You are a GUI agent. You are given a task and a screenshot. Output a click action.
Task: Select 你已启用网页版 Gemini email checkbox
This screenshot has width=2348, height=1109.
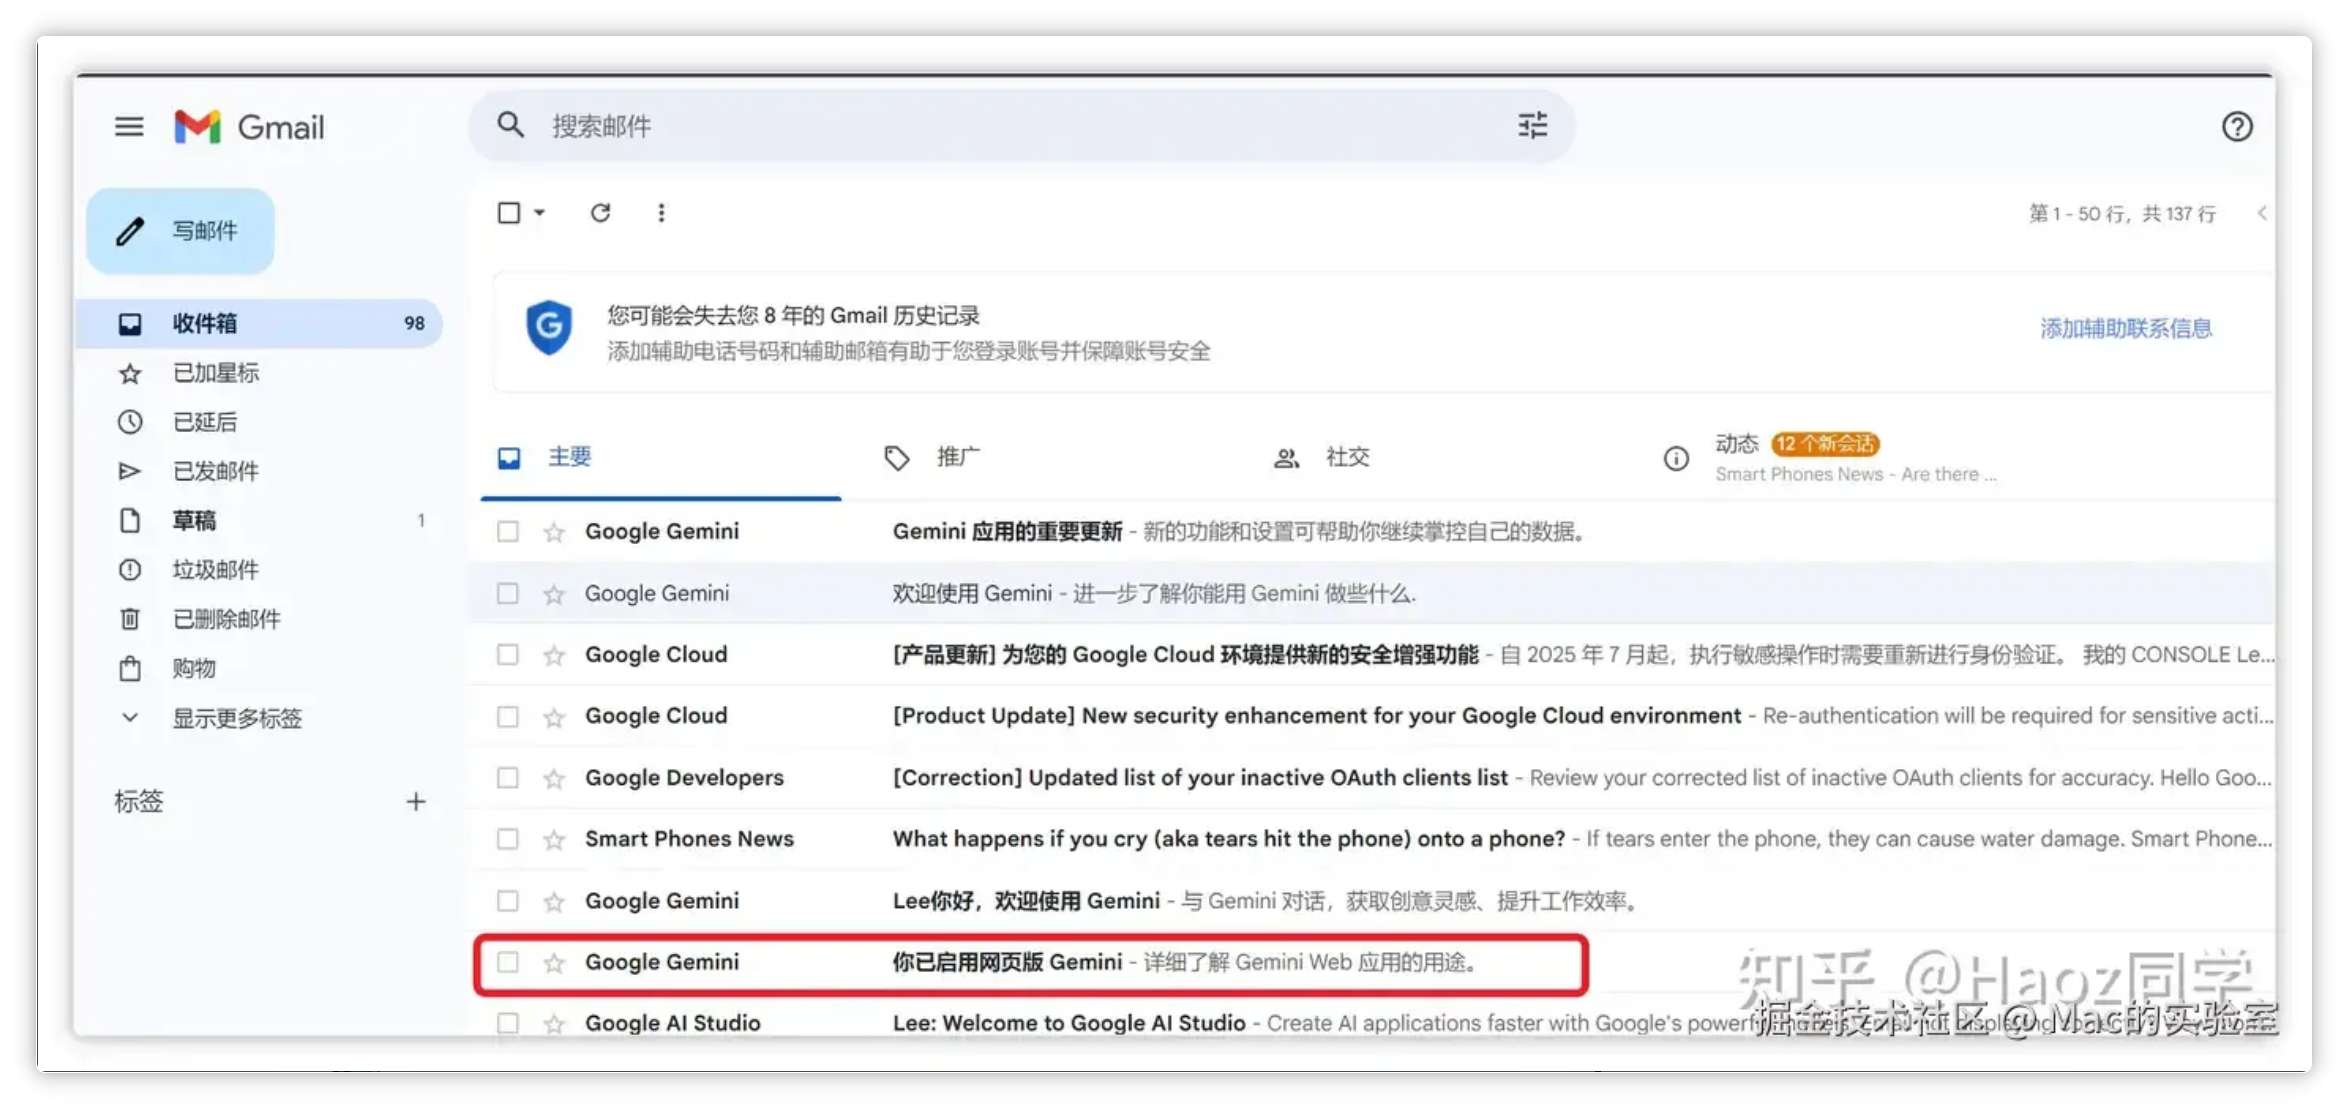[508, 962]
